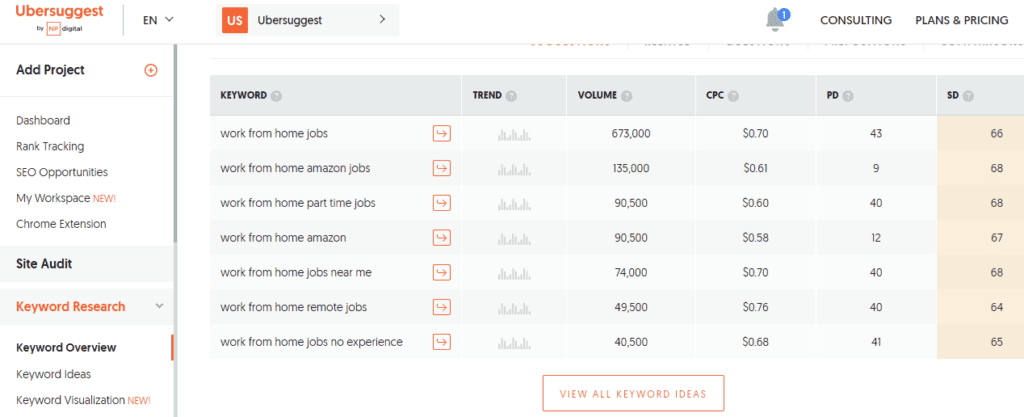Click VIEW ALL KEYWORD IDEAS button
Image resolution: width=1024 pixels, height=417 pixels.
(633, 394)
